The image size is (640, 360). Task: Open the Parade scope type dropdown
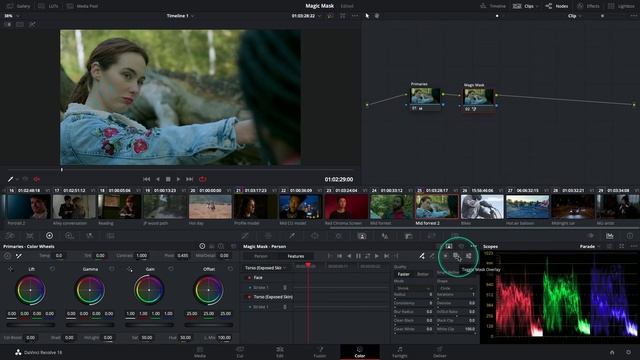(x=590, y=247)
